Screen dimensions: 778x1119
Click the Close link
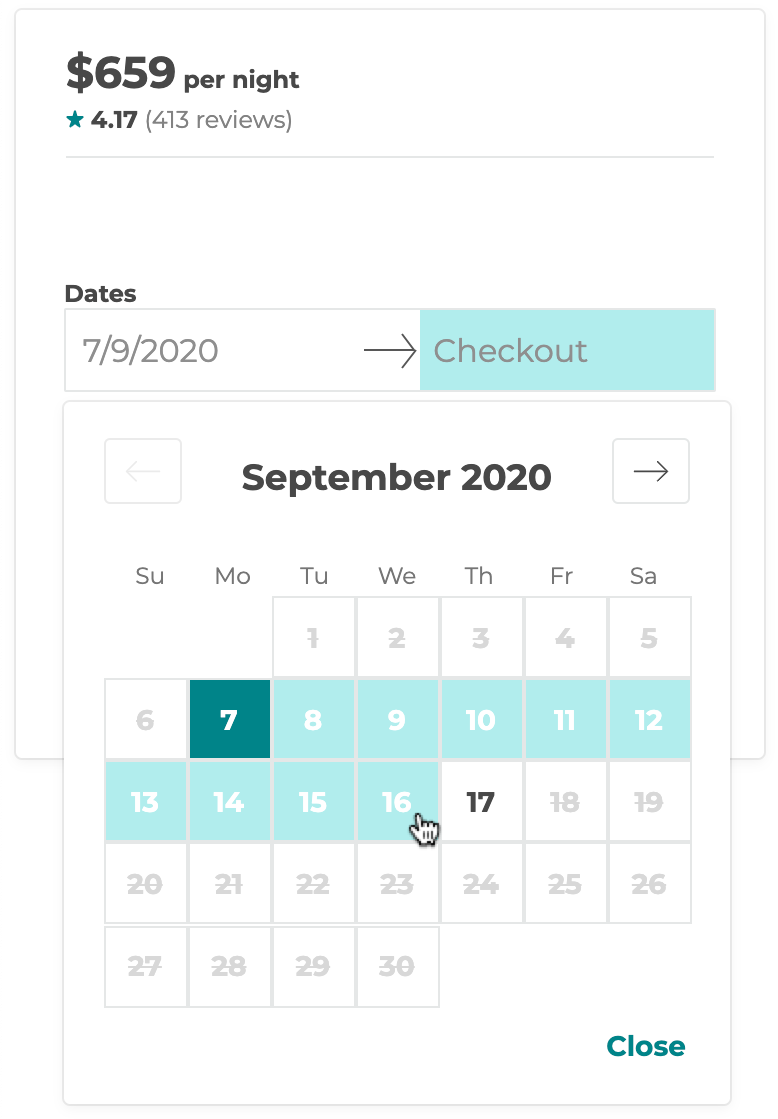click(645, 1046)
